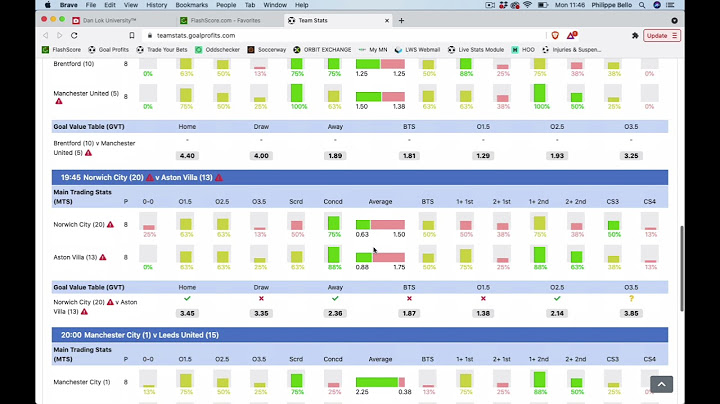Click Away green check in Norwich GVT

tap(335, 298)
